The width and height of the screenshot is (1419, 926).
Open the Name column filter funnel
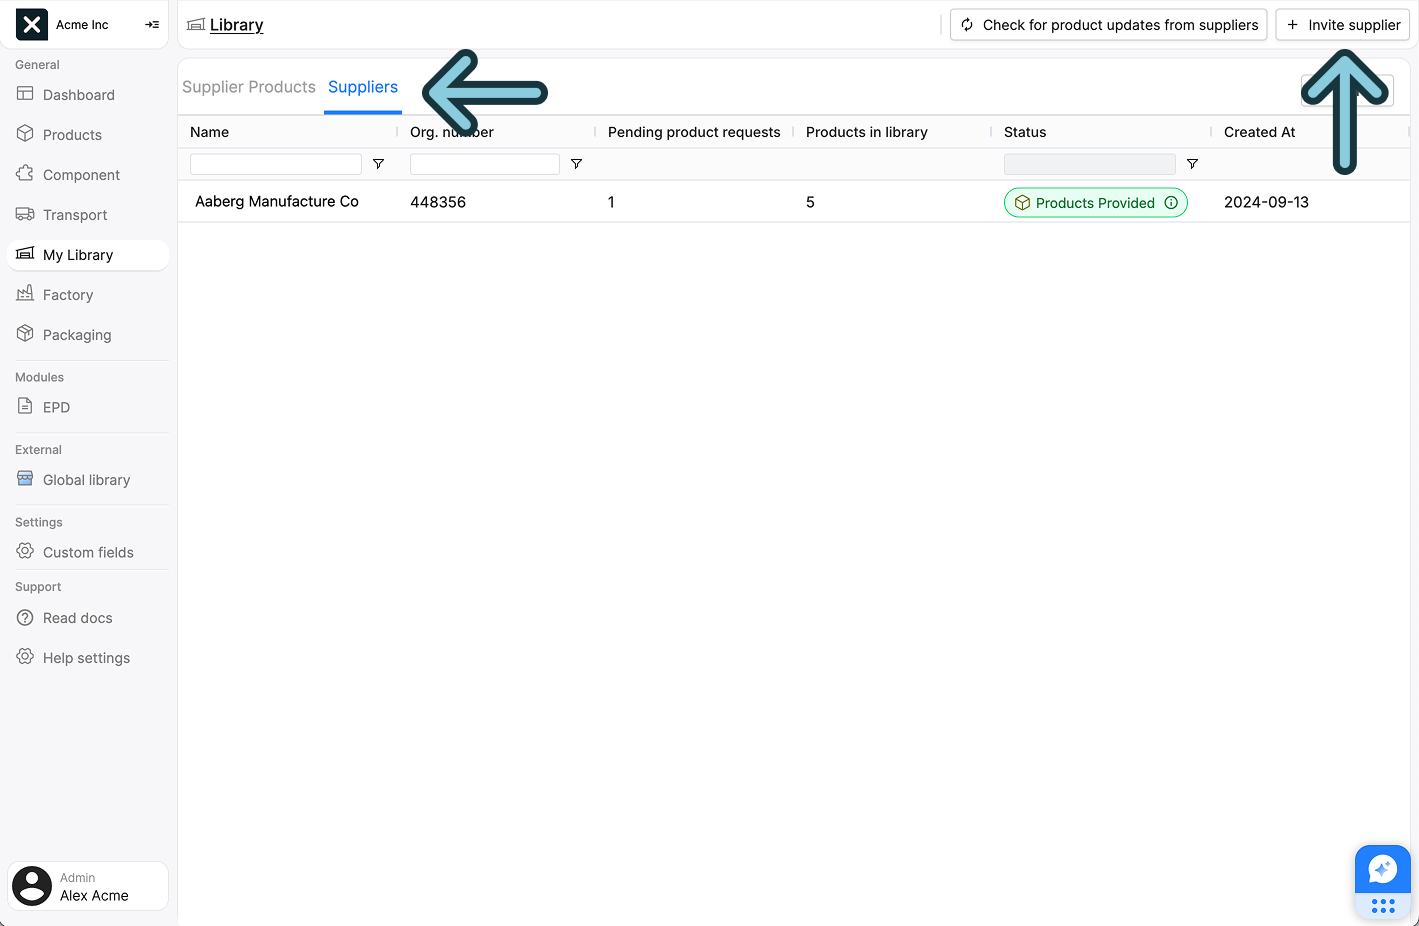[378, 163]
